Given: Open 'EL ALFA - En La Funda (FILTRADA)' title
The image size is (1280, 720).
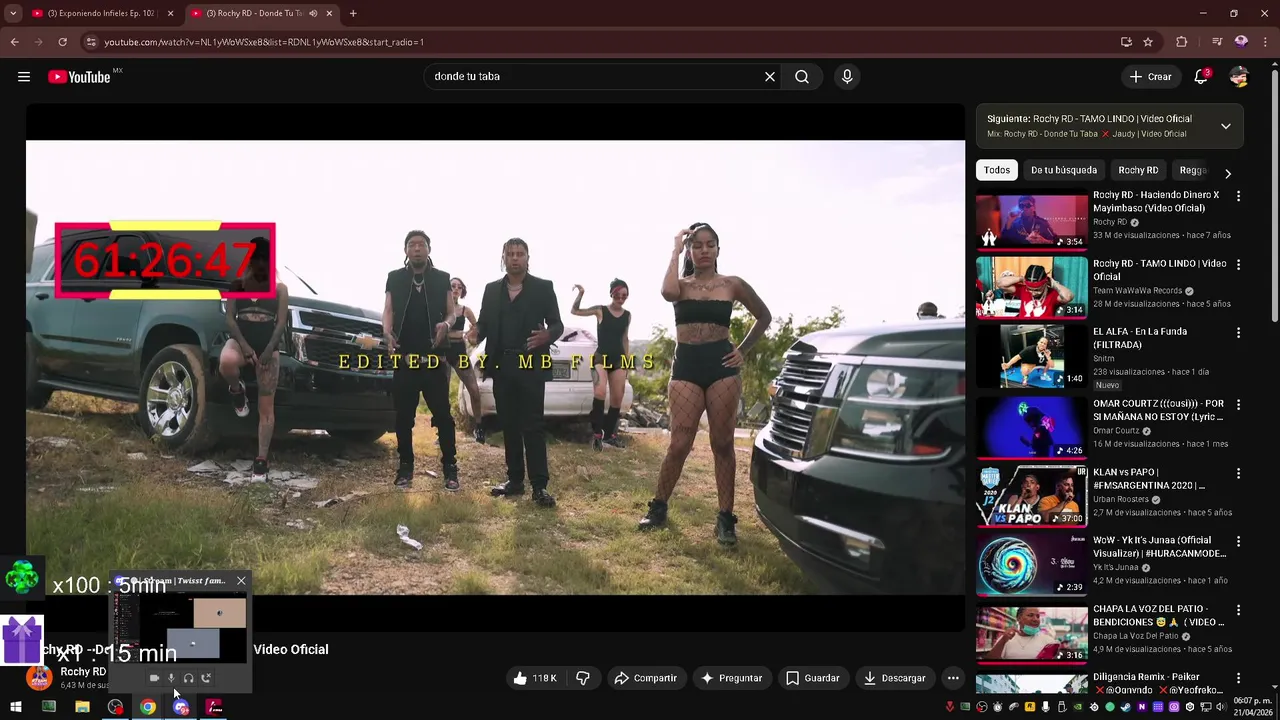Looking at the screenshot, I should point(1140,338).
